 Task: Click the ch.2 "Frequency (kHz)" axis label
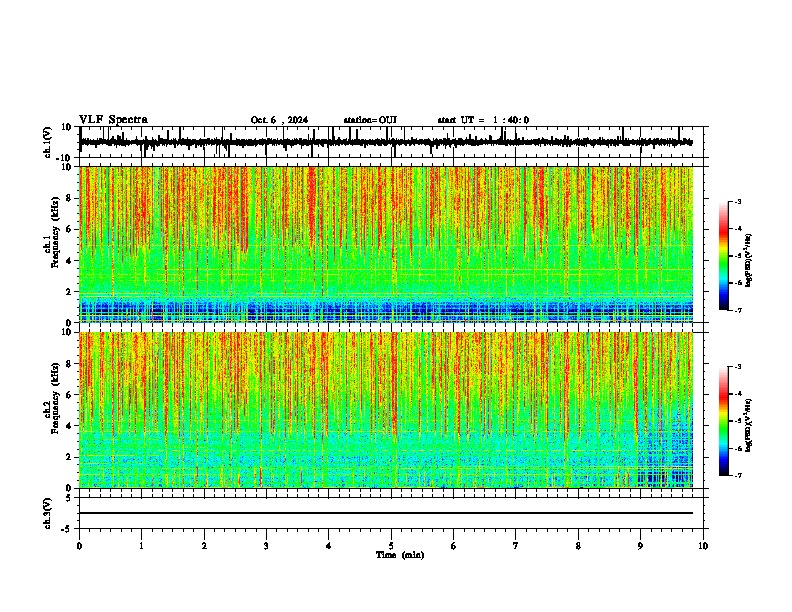55,398
